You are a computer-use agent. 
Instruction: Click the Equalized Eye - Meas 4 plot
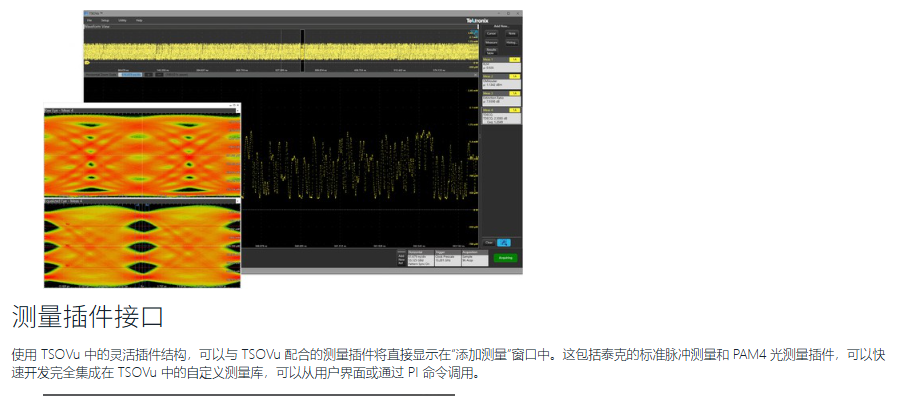coord(142,245)
